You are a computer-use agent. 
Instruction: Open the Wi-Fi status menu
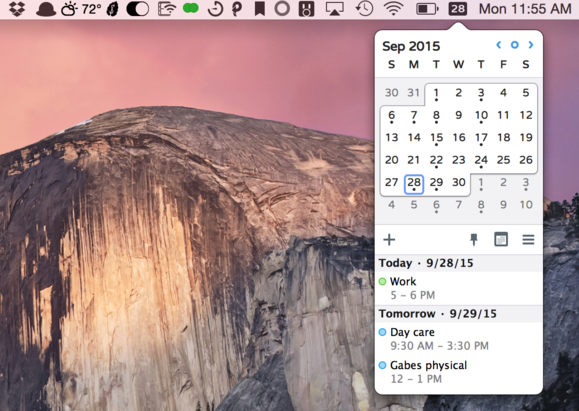[393, 9]
